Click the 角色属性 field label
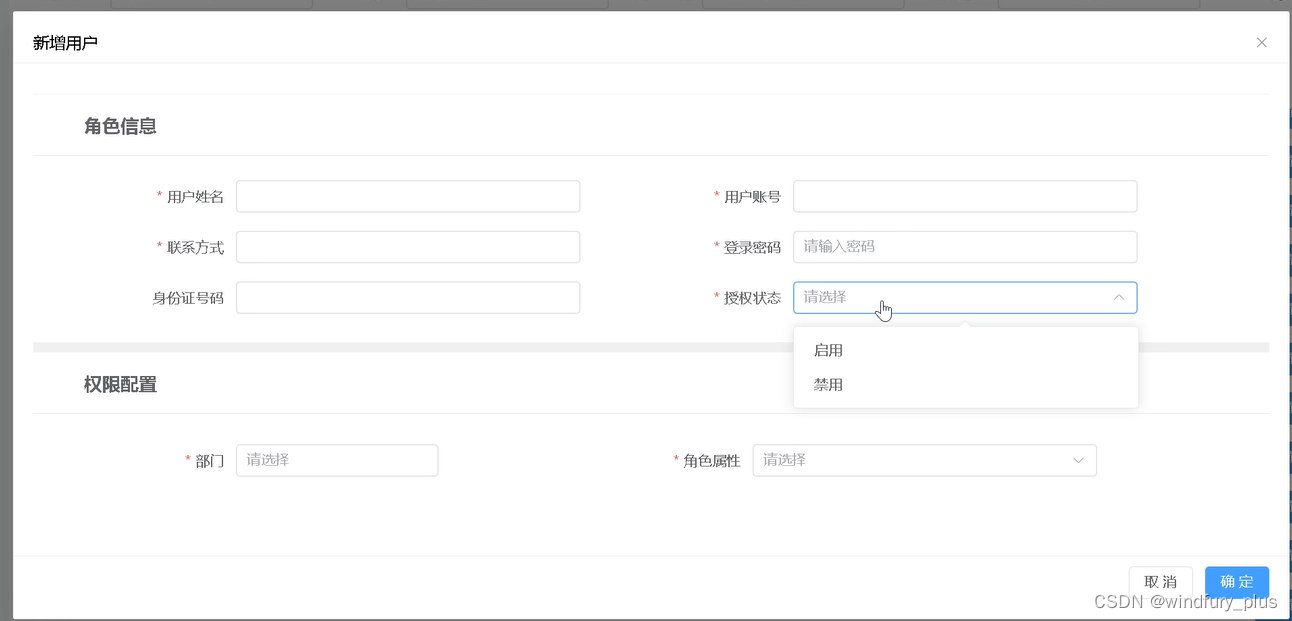This screenshot has height=621, width=1292. pyautogui.click(x=712, y=461)
